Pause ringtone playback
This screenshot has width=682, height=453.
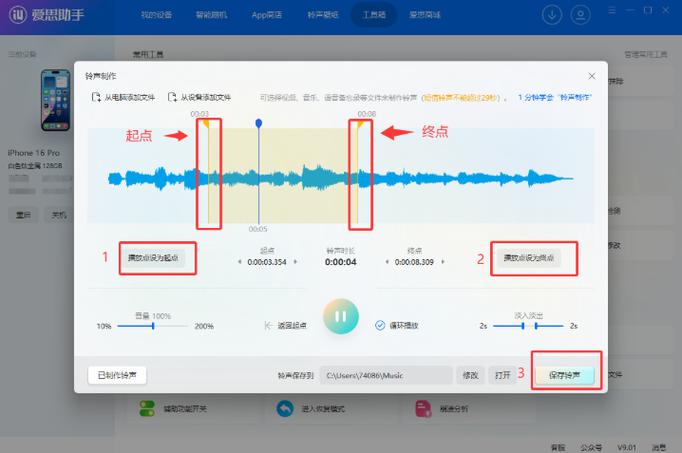[341, 316]
